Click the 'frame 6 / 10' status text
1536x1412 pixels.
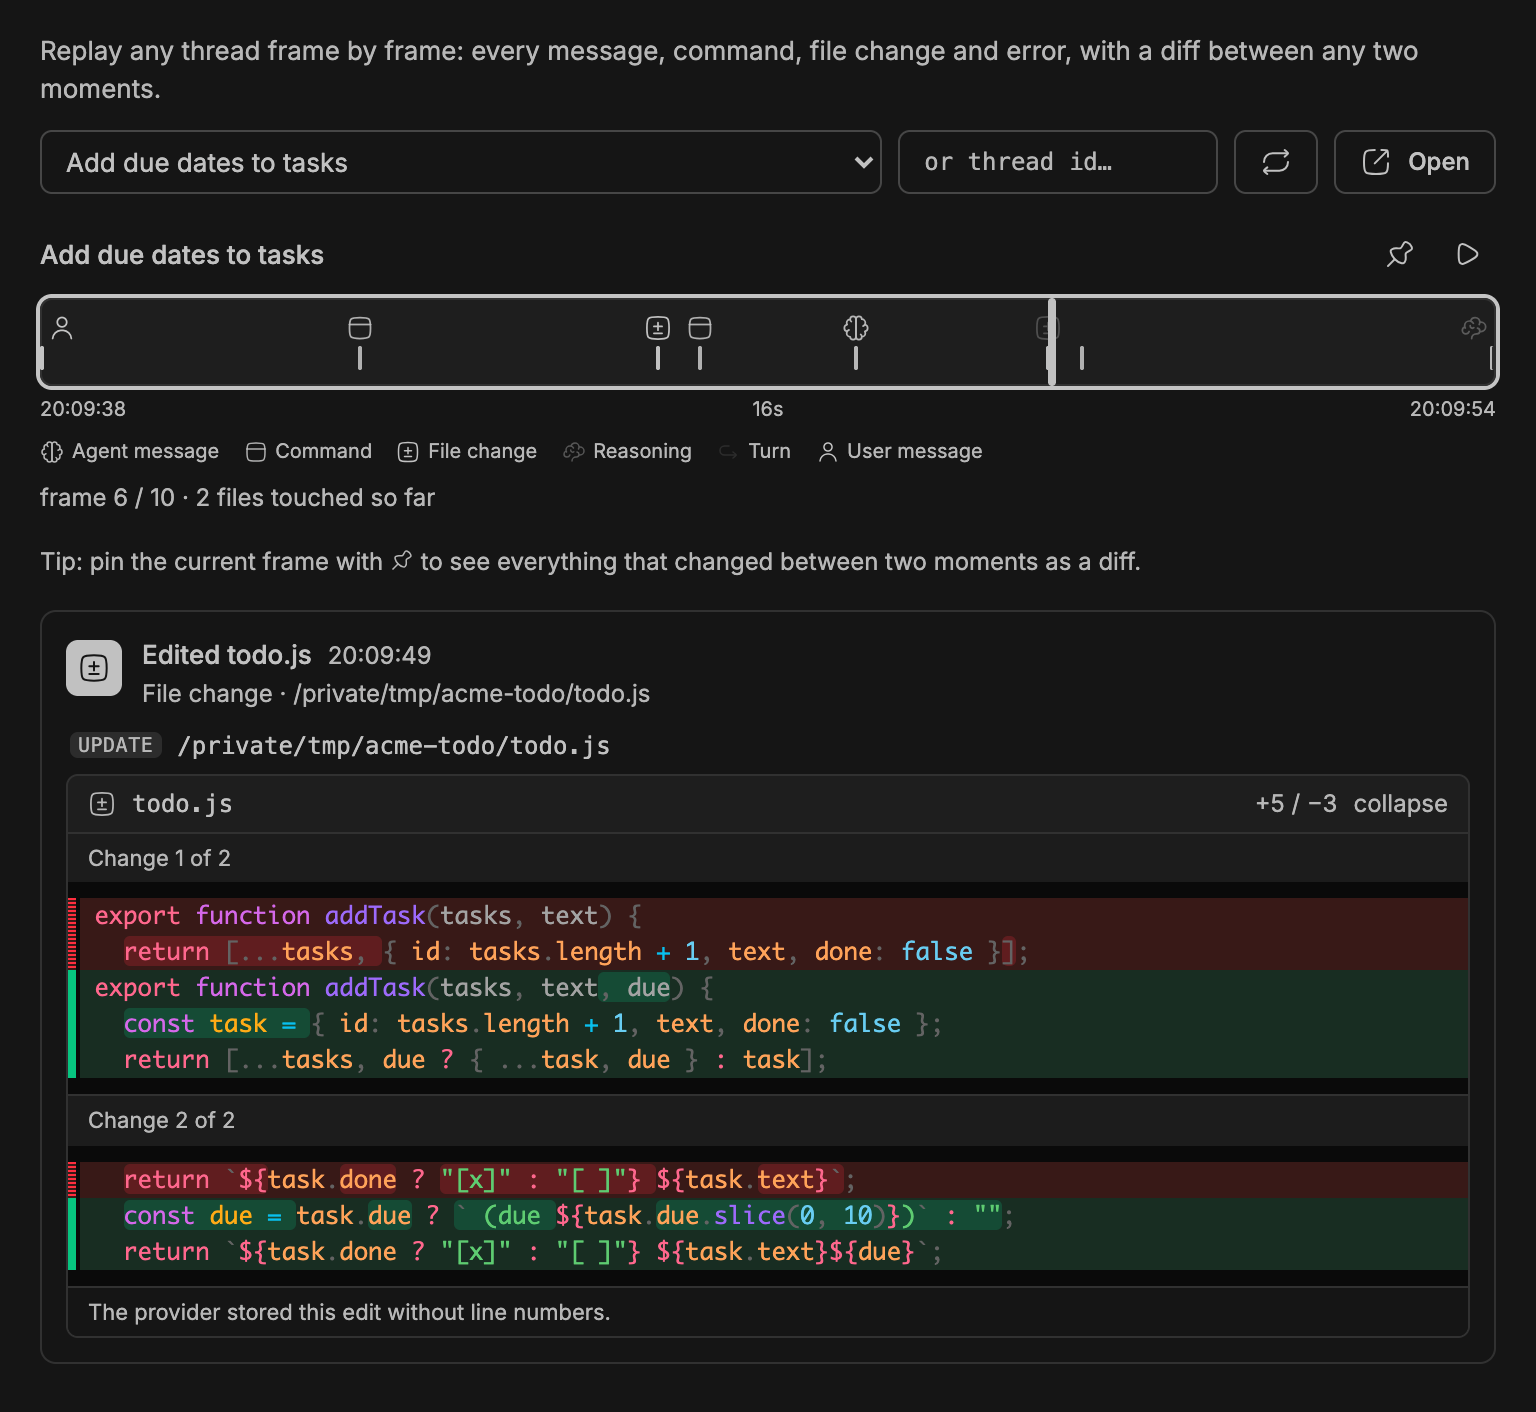(107, 498)
